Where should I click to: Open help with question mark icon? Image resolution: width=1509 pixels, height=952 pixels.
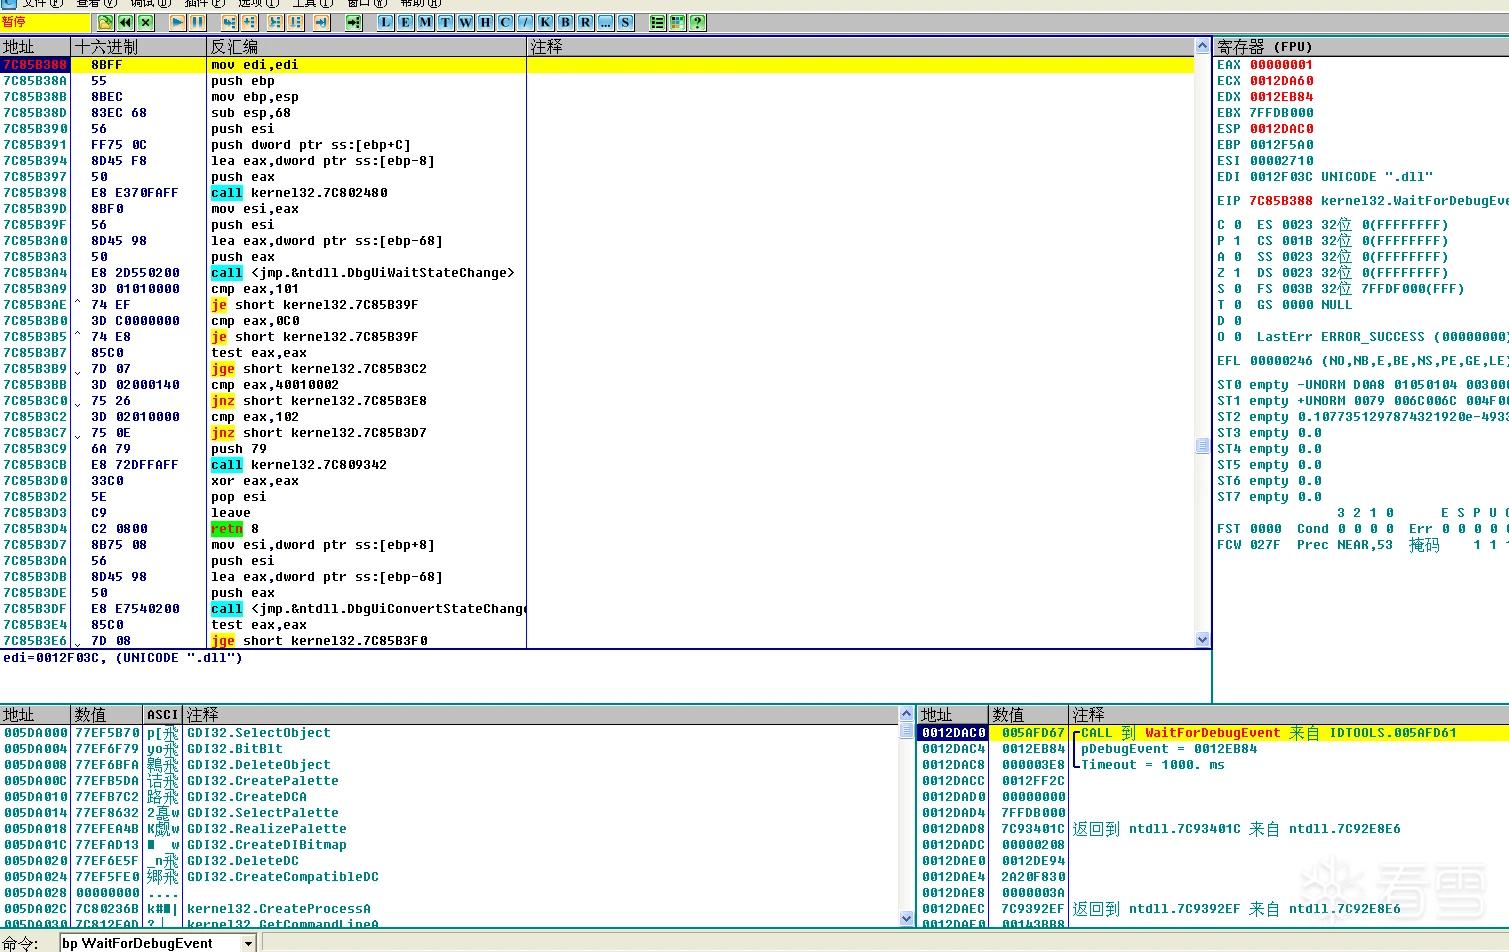[x=698, y=22]
